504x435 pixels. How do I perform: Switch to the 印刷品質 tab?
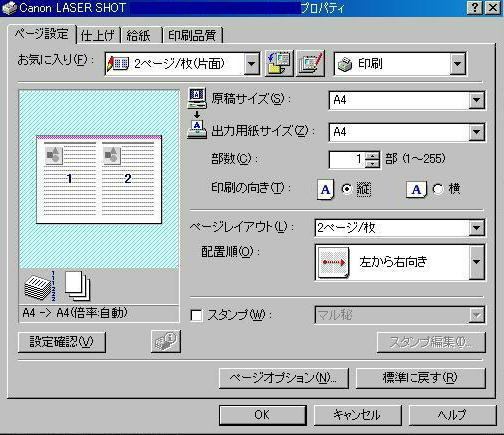tap(192, 35)
